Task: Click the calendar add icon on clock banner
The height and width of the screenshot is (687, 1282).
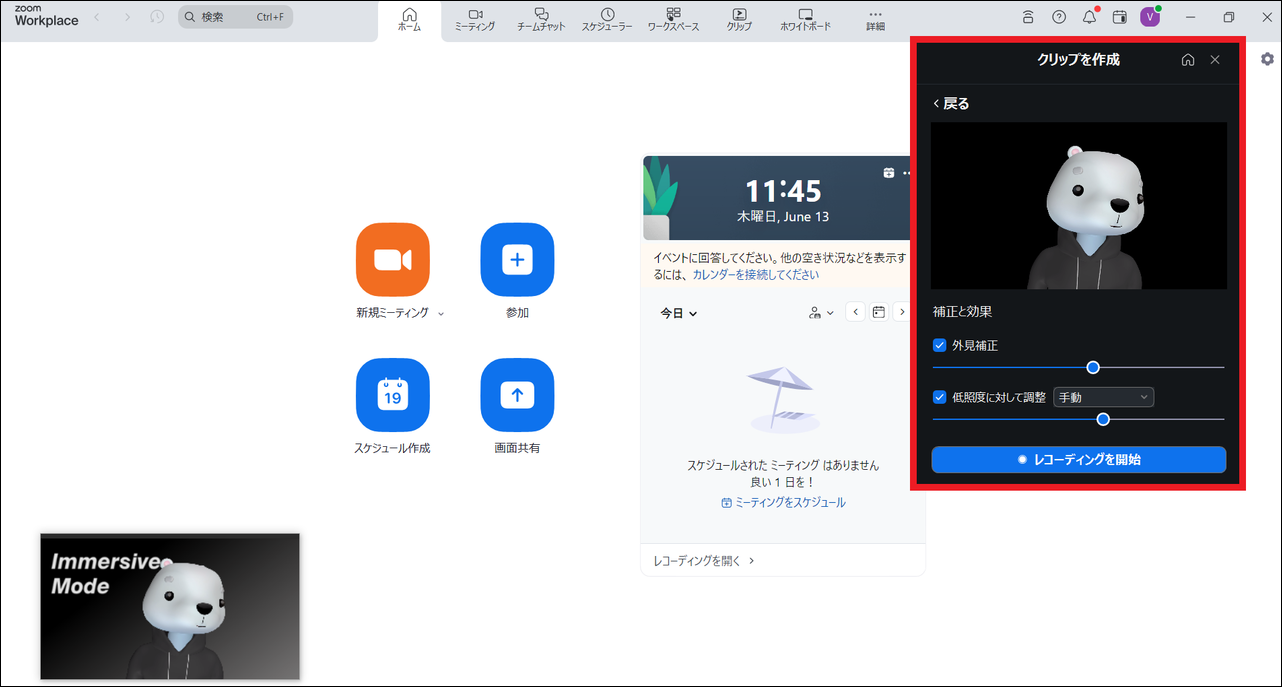Action: tap(889, 173)
